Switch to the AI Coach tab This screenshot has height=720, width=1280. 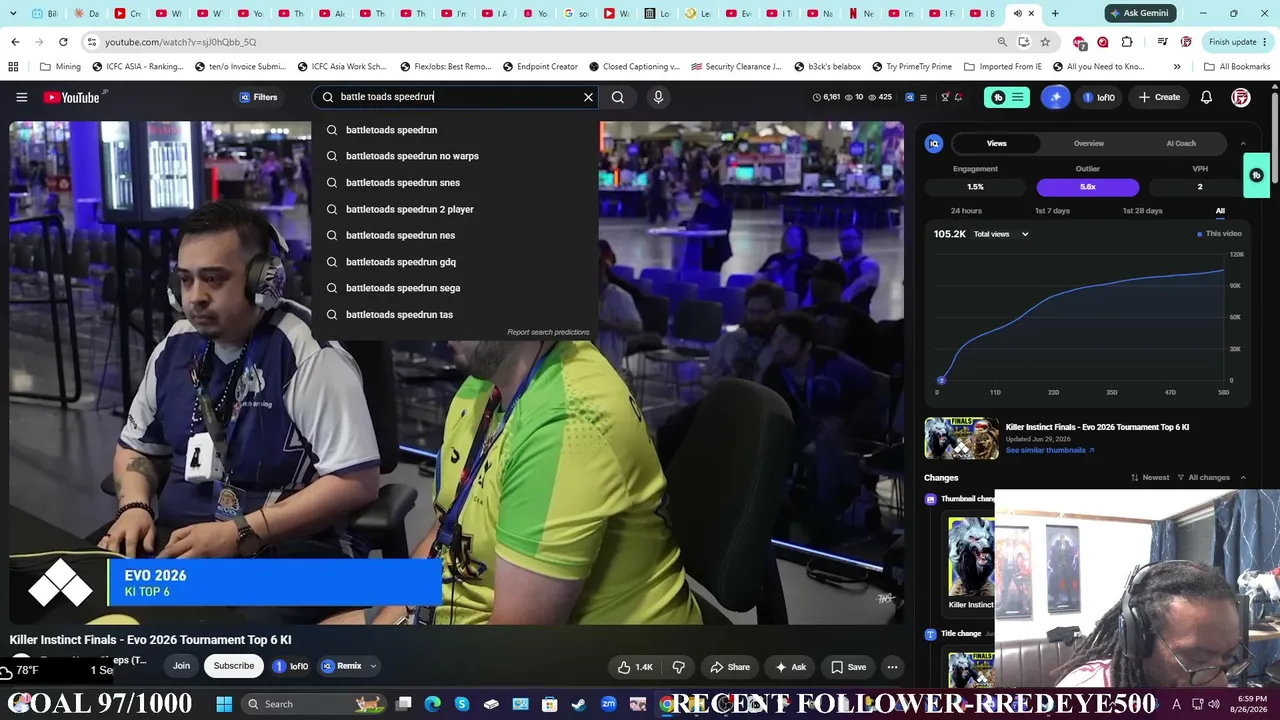pos(1181,143)
